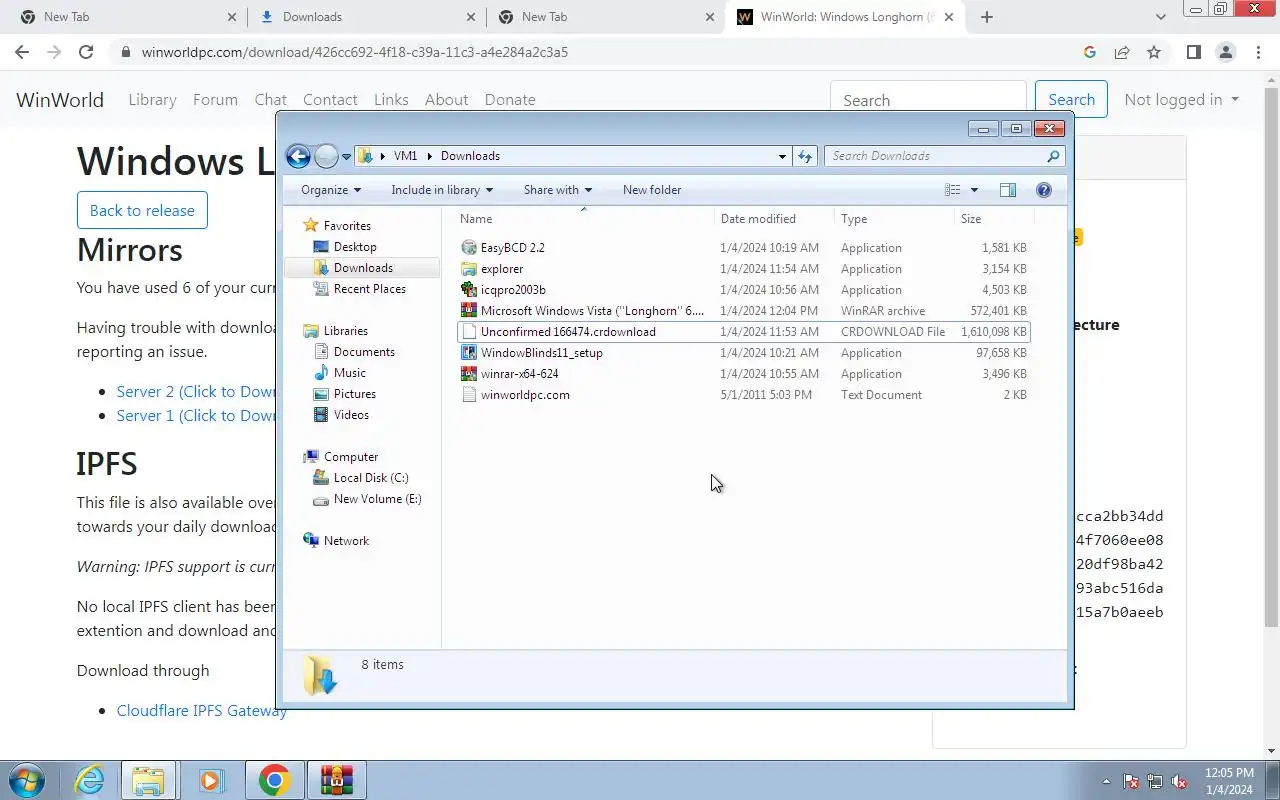Open Recent Places in navigation pane
Viewport: 1280px width, 800px height.
pyautogui.click(x=370, y=289)
